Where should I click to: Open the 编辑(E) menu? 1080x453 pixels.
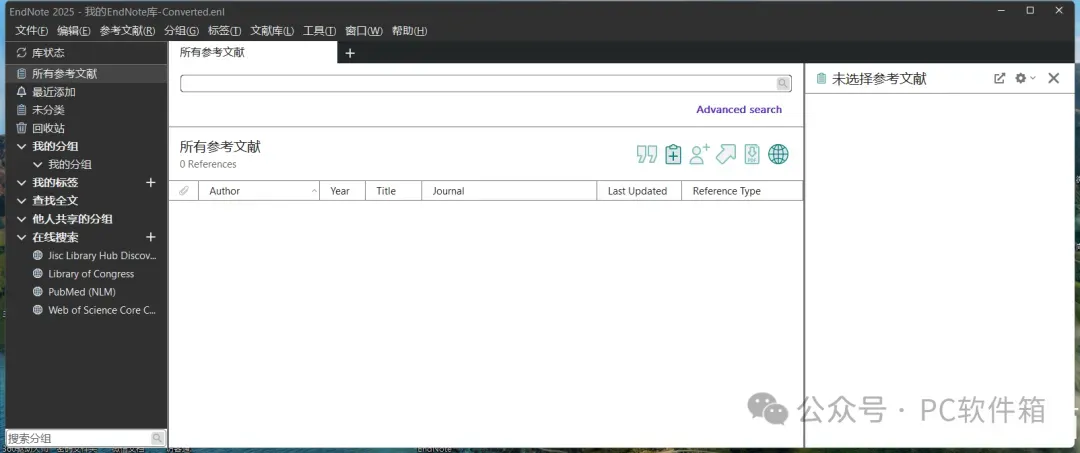(x=74, y=31)
